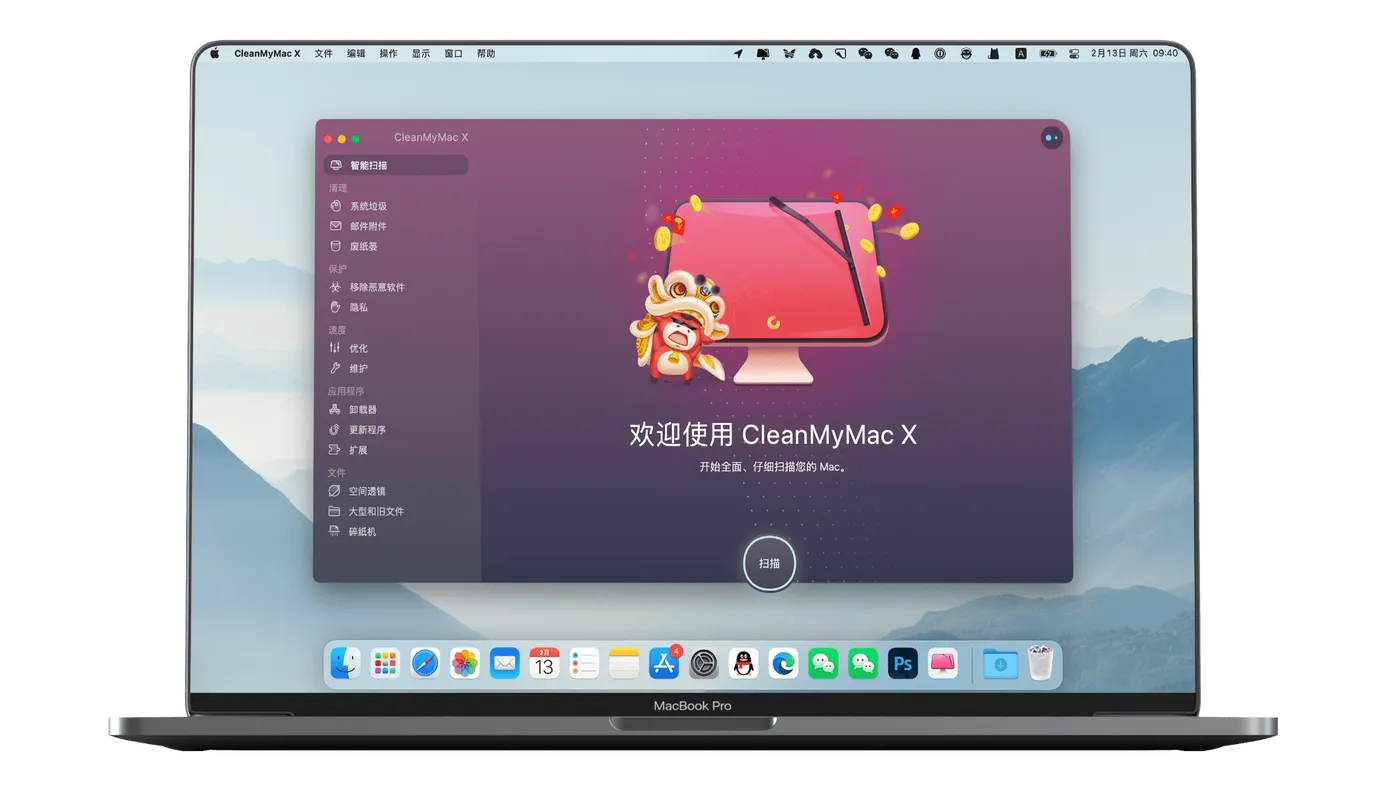Screen dimensions: 1400x791
Task: Open the input source 'A' menu
Action: [x=1021, y=54]
